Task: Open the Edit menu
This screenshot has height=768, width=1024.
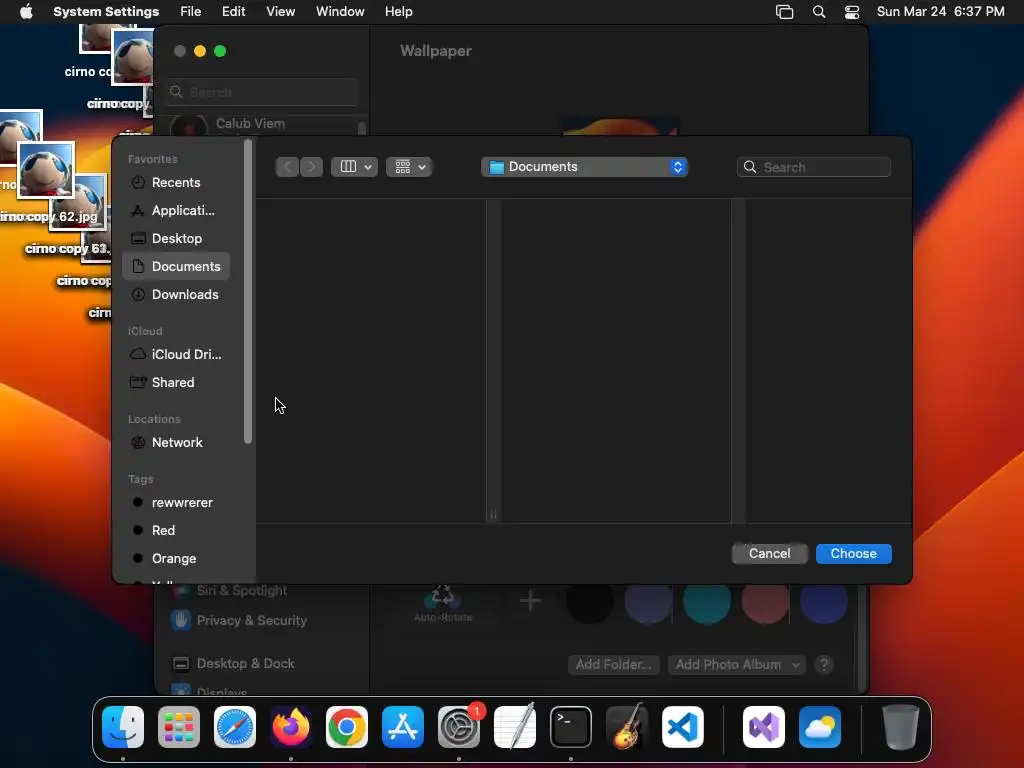Action: (x=233, y=12)
